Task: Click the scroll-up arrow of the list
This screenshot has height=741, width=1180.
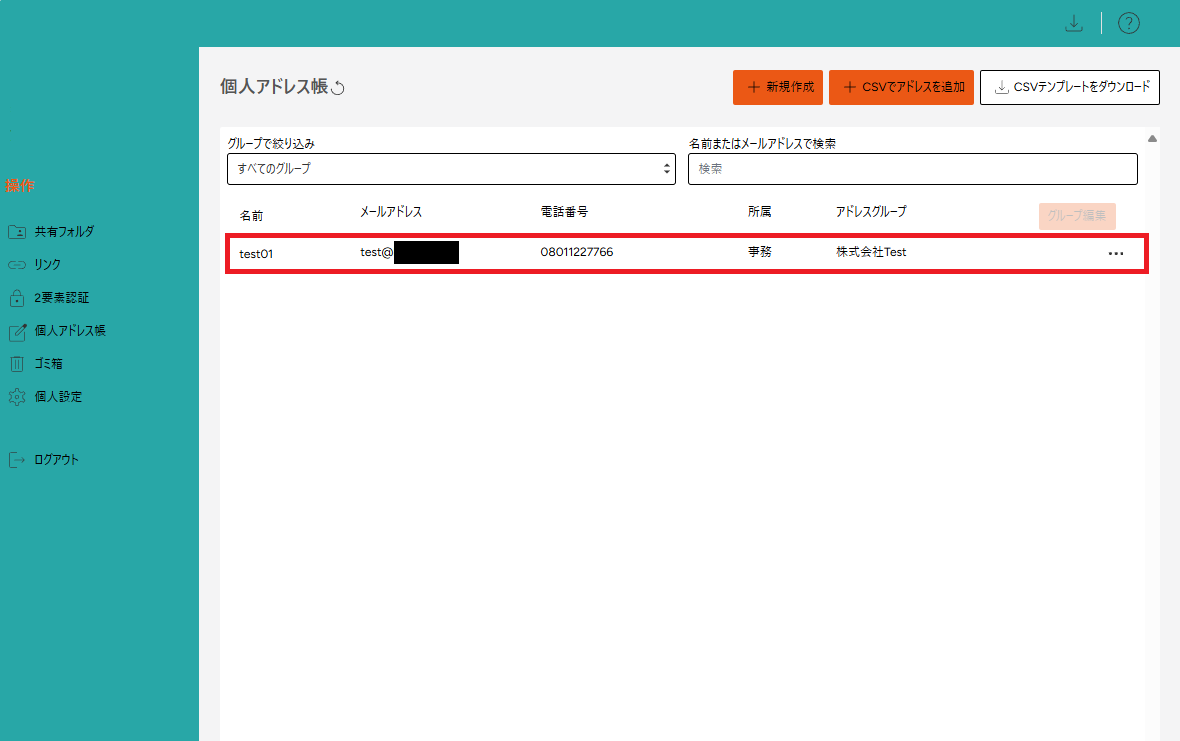Action: [x=1151, y=138]
